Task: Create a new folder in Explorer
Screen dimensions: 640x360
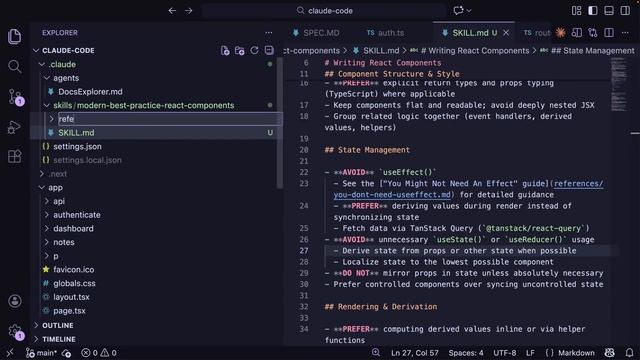Action: [240, 51]
